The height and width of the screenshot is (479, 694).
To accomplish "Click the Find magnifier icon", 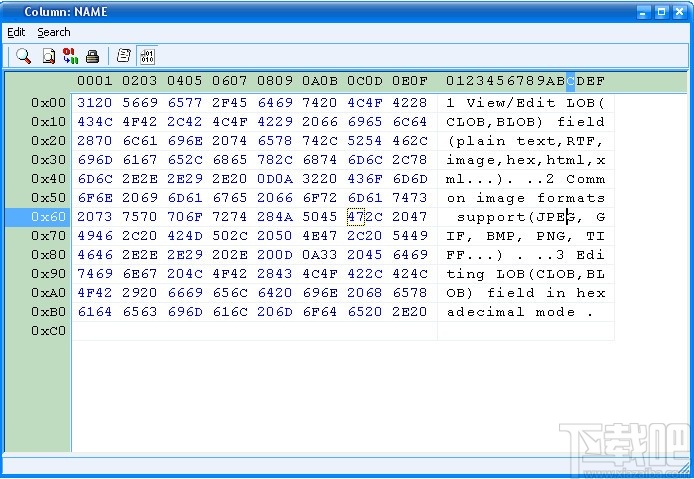I will [23, 56].
